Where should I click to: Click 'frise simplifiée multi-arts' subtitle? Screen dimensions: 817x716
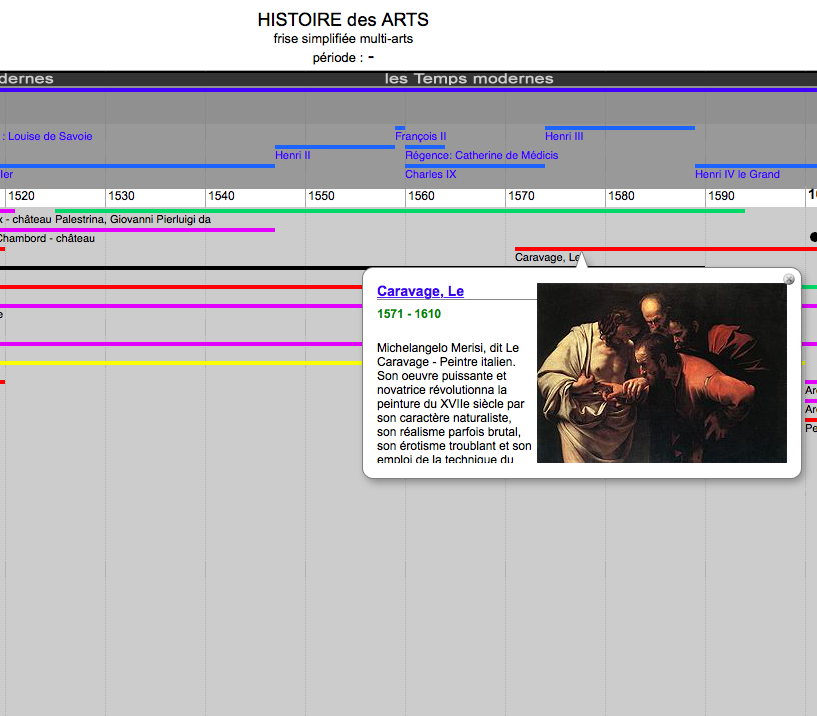(x=343, y=39)
